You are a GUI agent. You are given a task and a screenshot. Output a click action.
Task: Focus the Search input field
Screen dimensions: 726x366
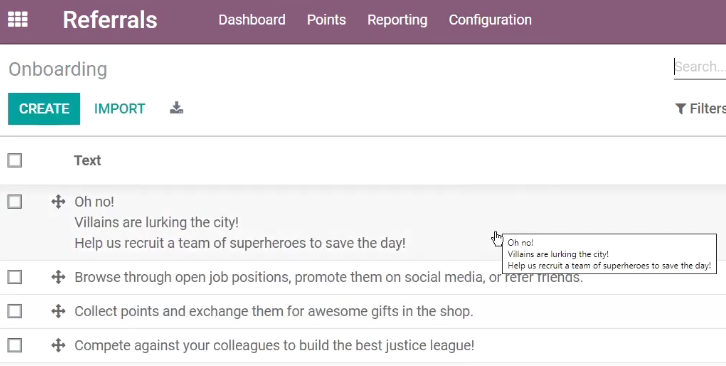[700, 67]
